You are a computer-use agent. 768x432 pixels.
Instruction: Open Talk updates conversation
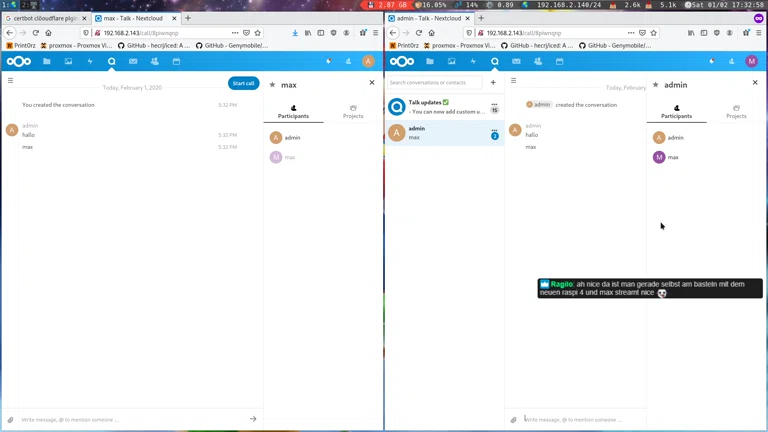pyautogui.click(x=444, y=107)
